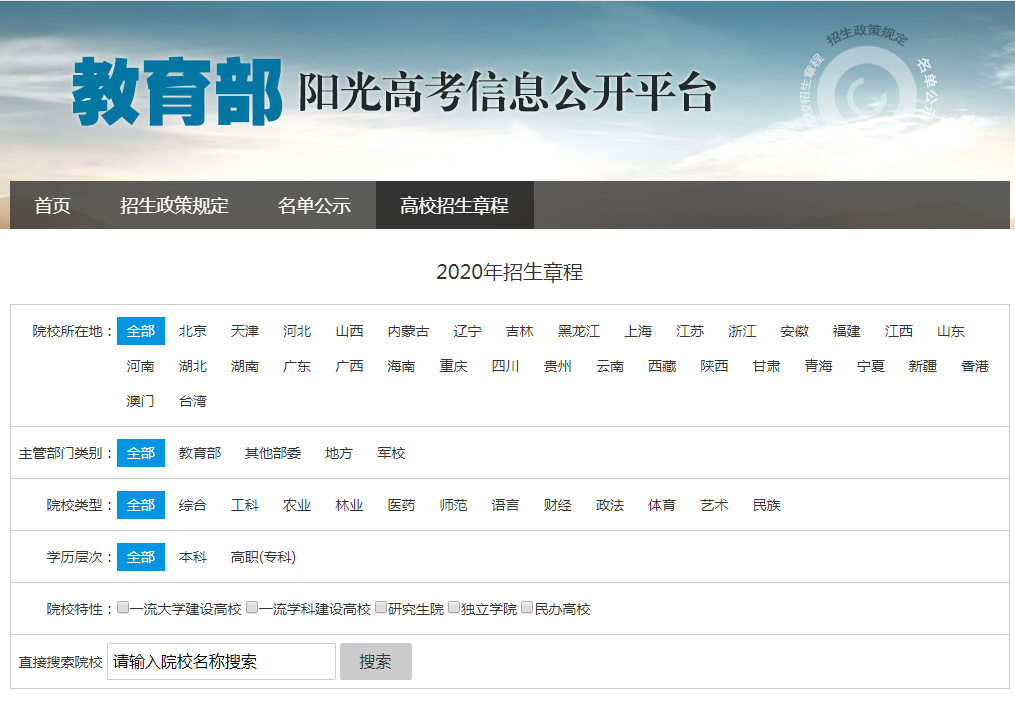1015x702 pixels.
Task: Select 师范 institution type
Action: [454, 504]
